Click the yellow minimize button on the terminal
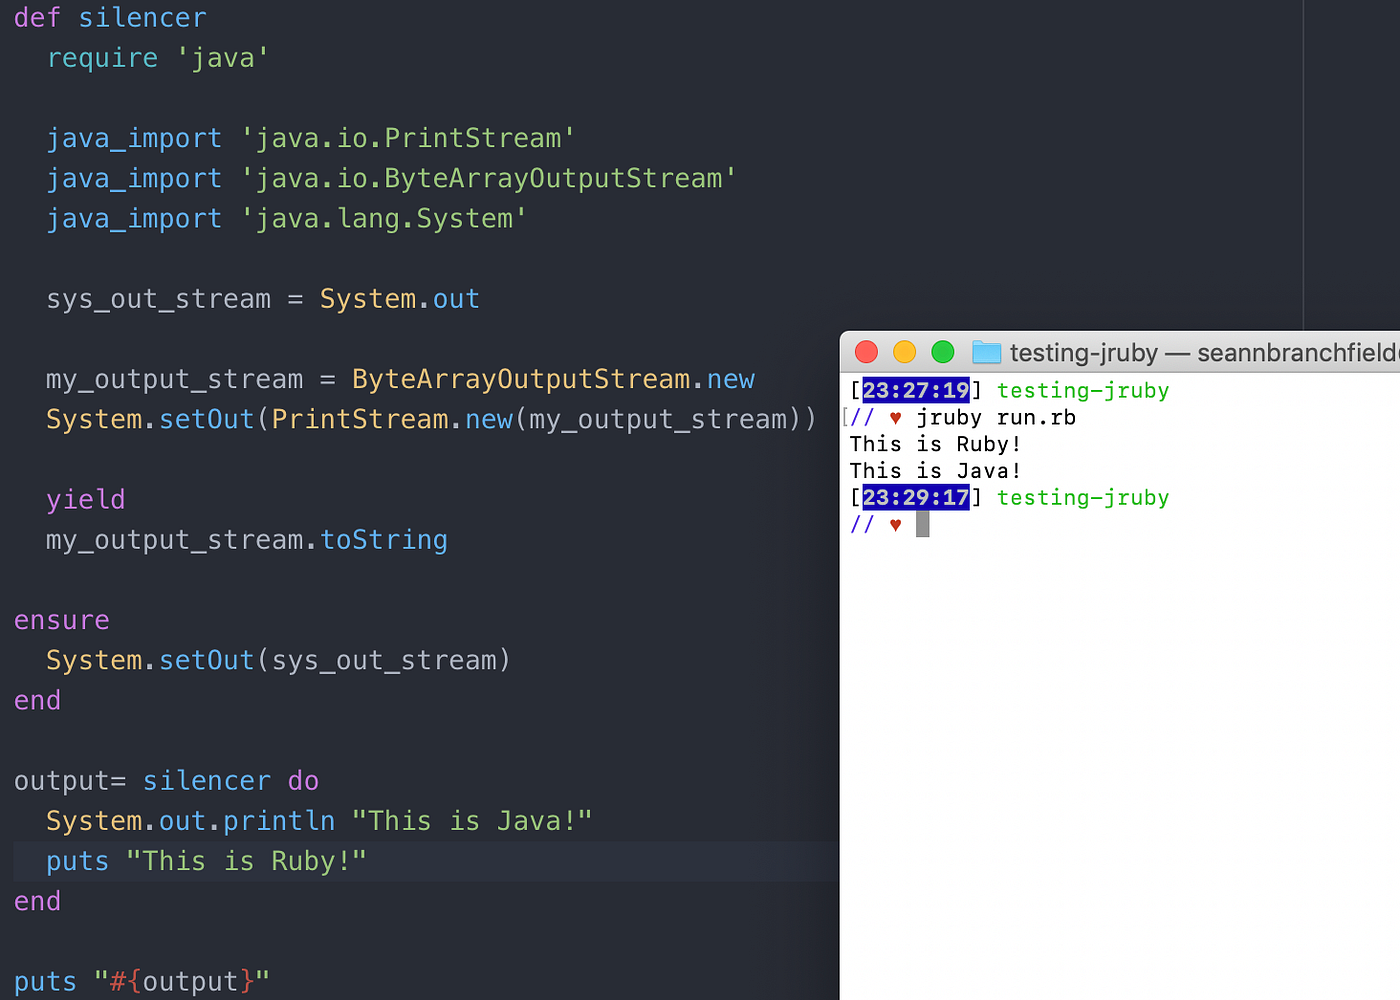 (x=904, y=352)
